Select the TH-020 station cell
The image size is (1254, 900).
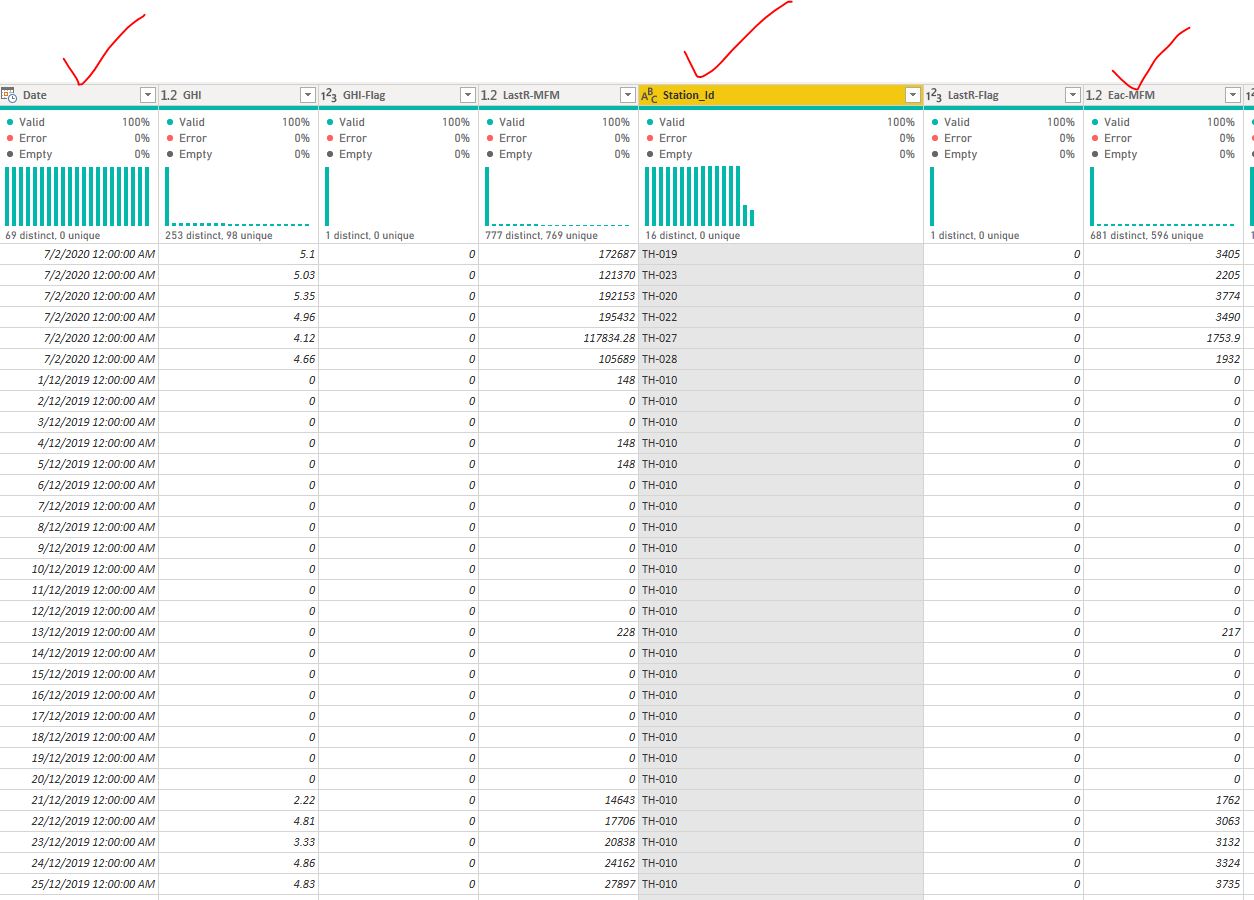pyautogui.click(x=781, y=296)
